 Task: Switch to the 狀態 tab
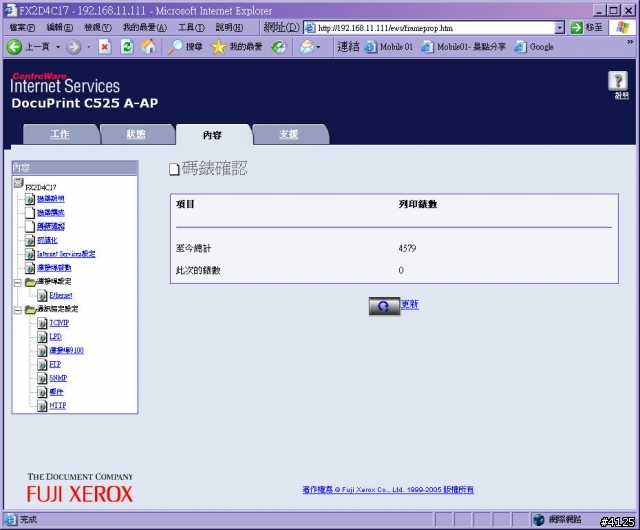click(137, 134)
